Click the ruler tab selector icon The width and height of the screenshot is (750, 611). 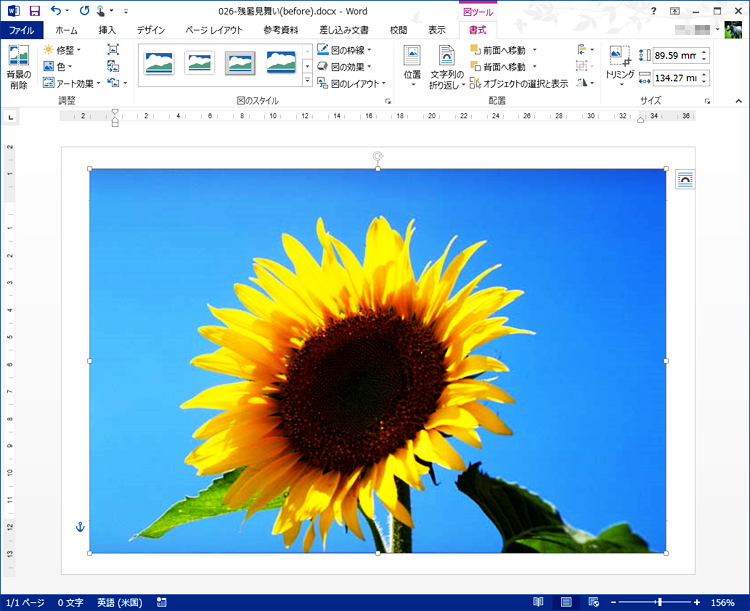click(x=11, y=117)
